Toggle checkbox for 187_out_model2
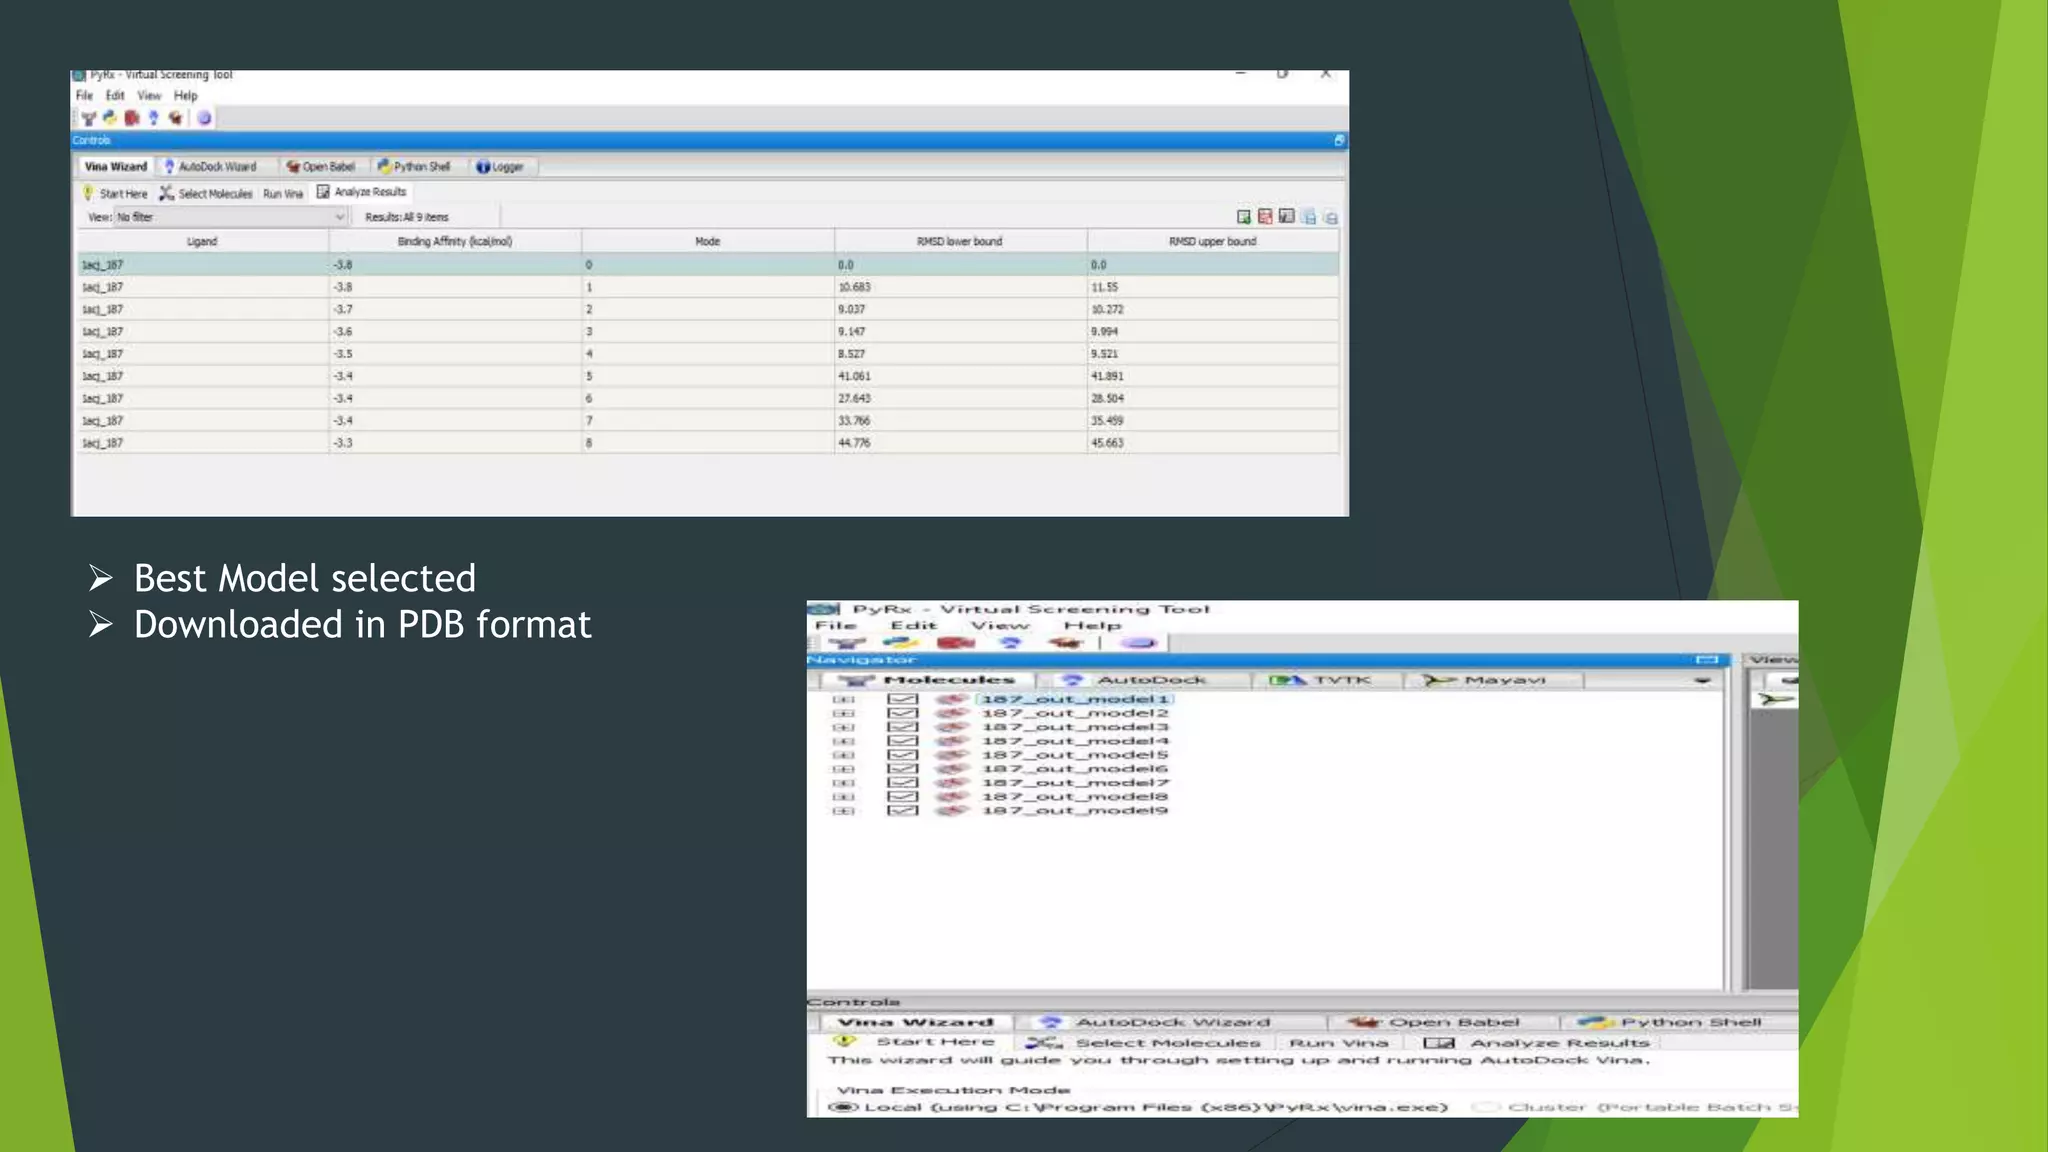 point(902,713)
